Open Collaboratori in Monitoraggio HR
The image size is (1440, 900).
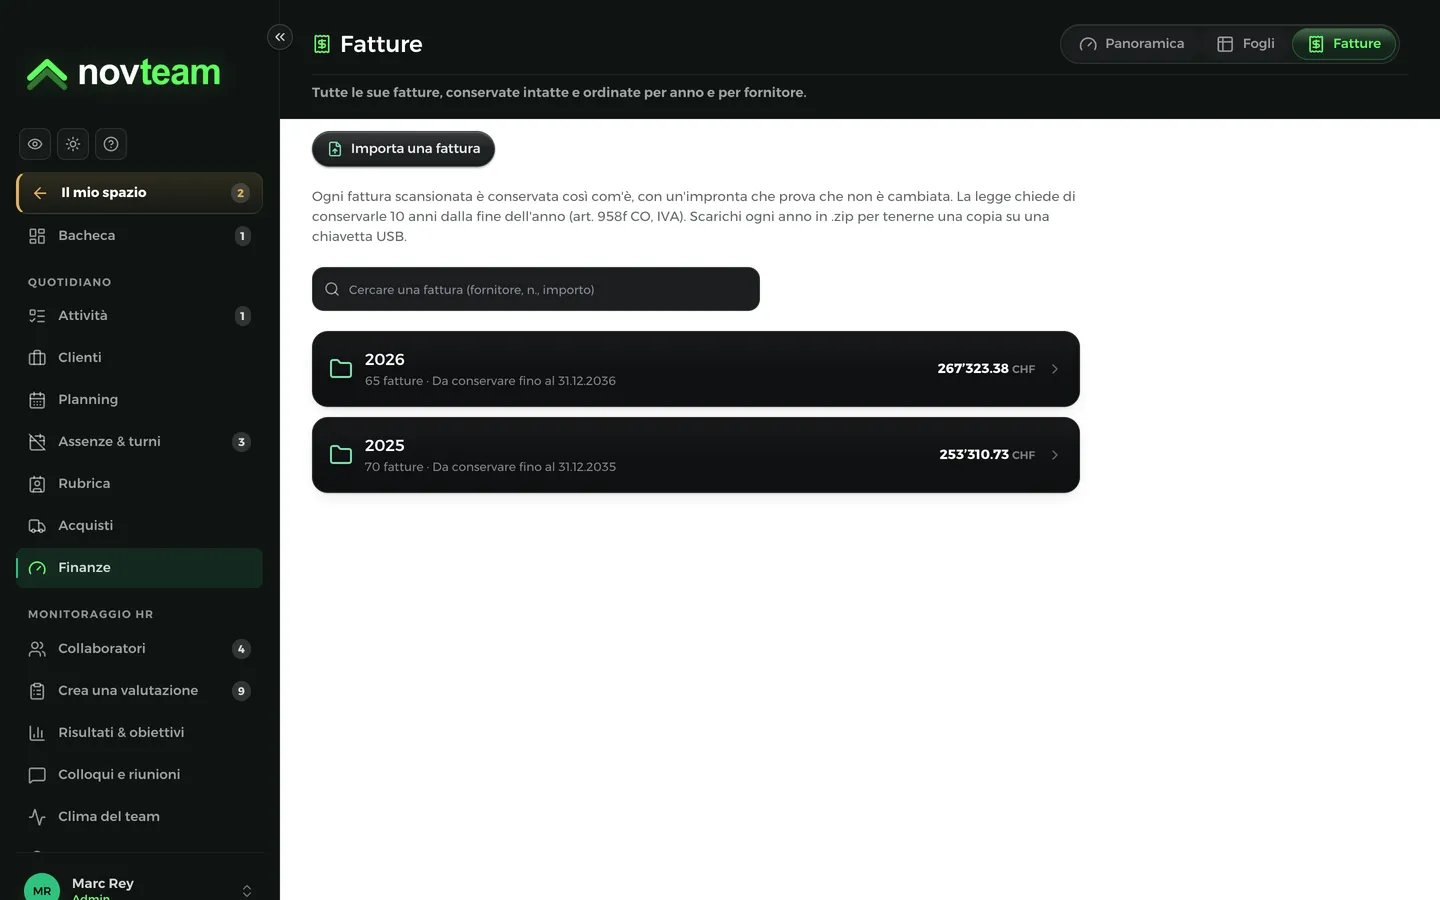(139, 649)
